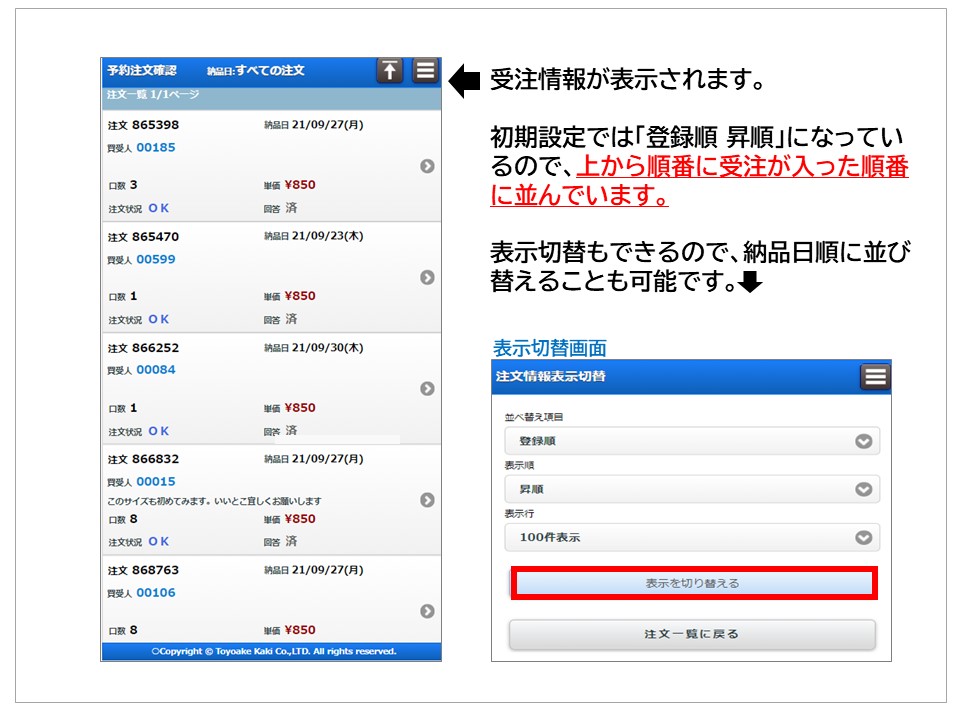Click detail arrow for order 866252

pyautogui.click(x=427, y=388)
